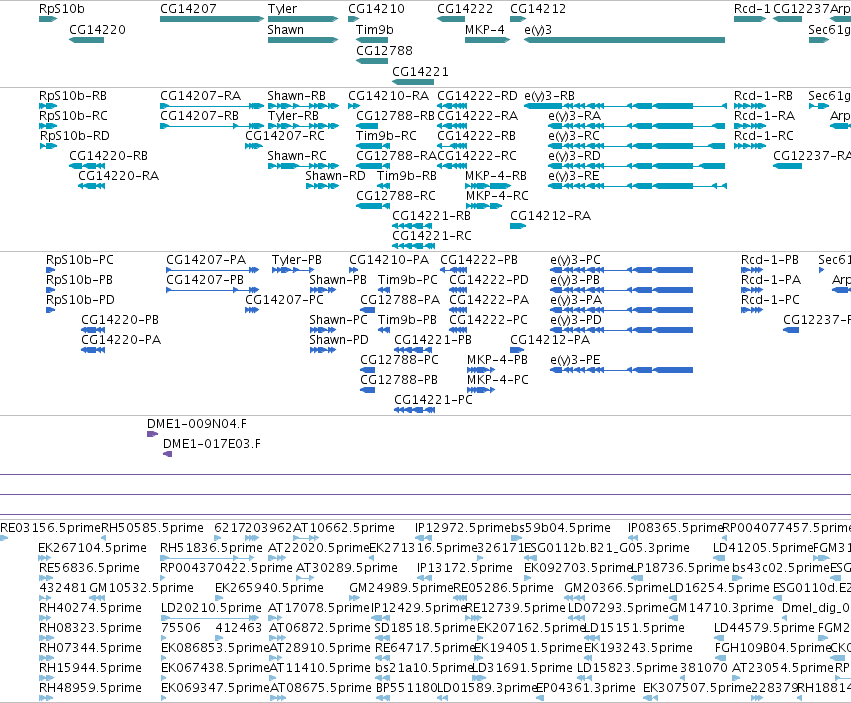Screen dimensions: 851x703
Task: Click EST RH48959.5prime
Action: 90,688
